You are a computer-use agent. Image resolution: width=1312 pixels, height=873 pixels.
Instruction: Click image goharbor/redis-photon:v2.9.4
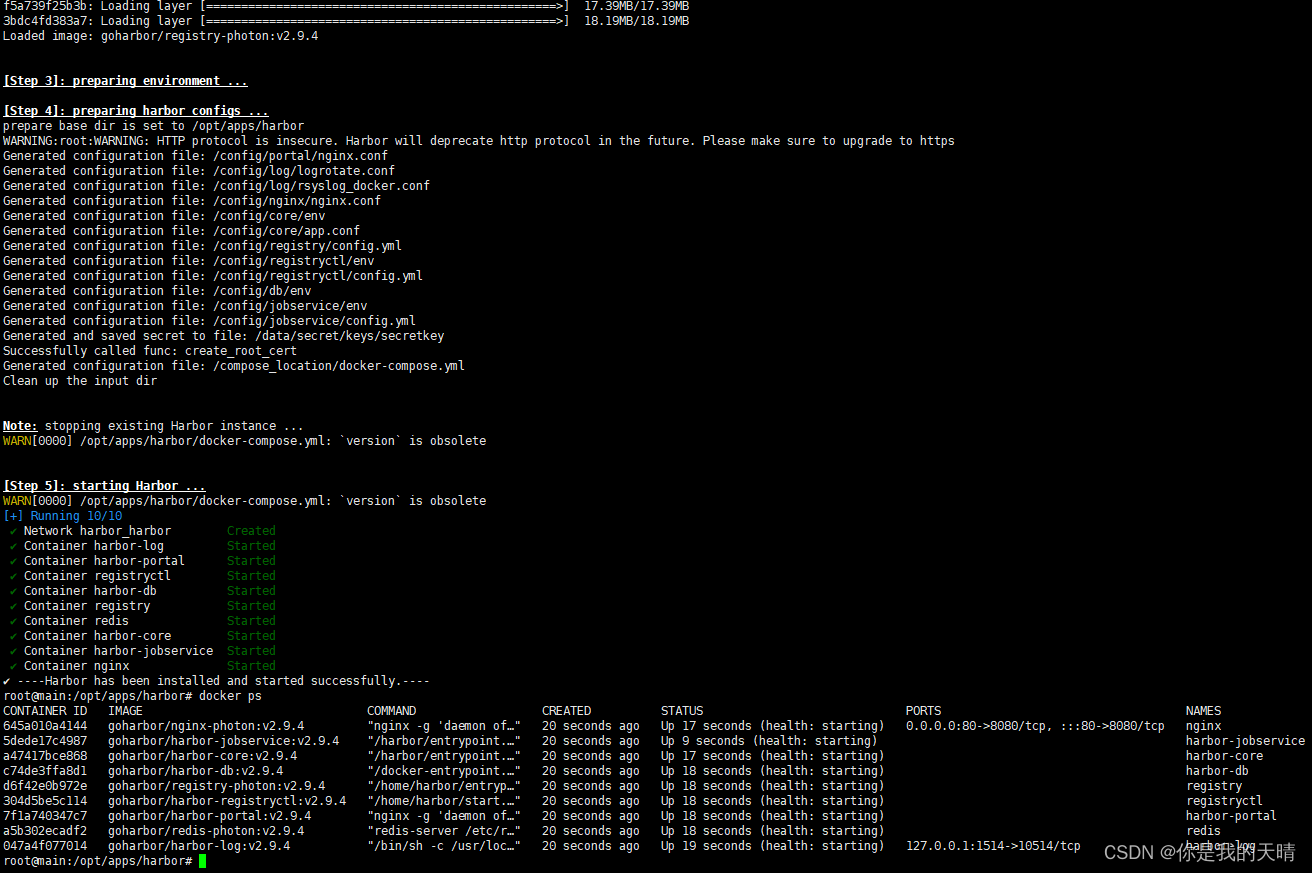pyautogui.click(x=206, y=831)
